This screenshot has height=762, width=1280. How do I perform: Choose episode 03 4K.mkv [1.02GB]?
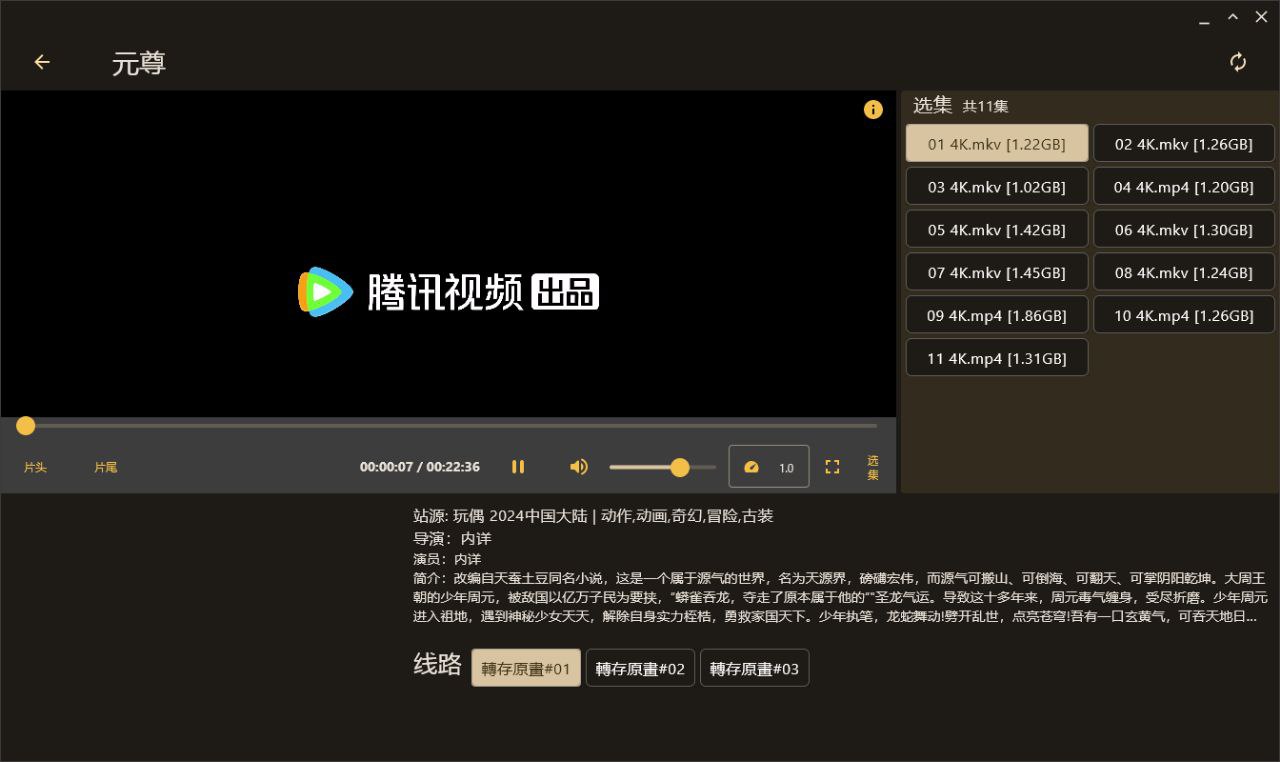(x=997, y=187)
